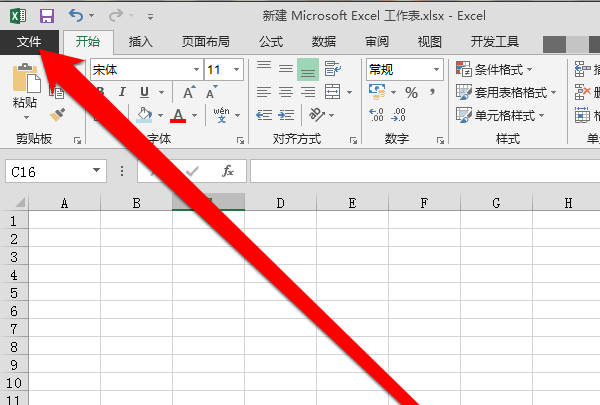Select middle align icon
The image size is (600, 405).
(x=285, y=69)
